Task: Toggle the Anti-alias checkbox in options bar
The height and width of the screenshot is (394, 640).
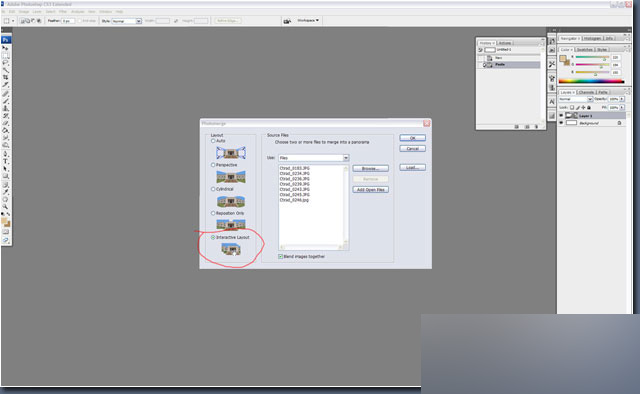Action: click(x=80, y=21)
